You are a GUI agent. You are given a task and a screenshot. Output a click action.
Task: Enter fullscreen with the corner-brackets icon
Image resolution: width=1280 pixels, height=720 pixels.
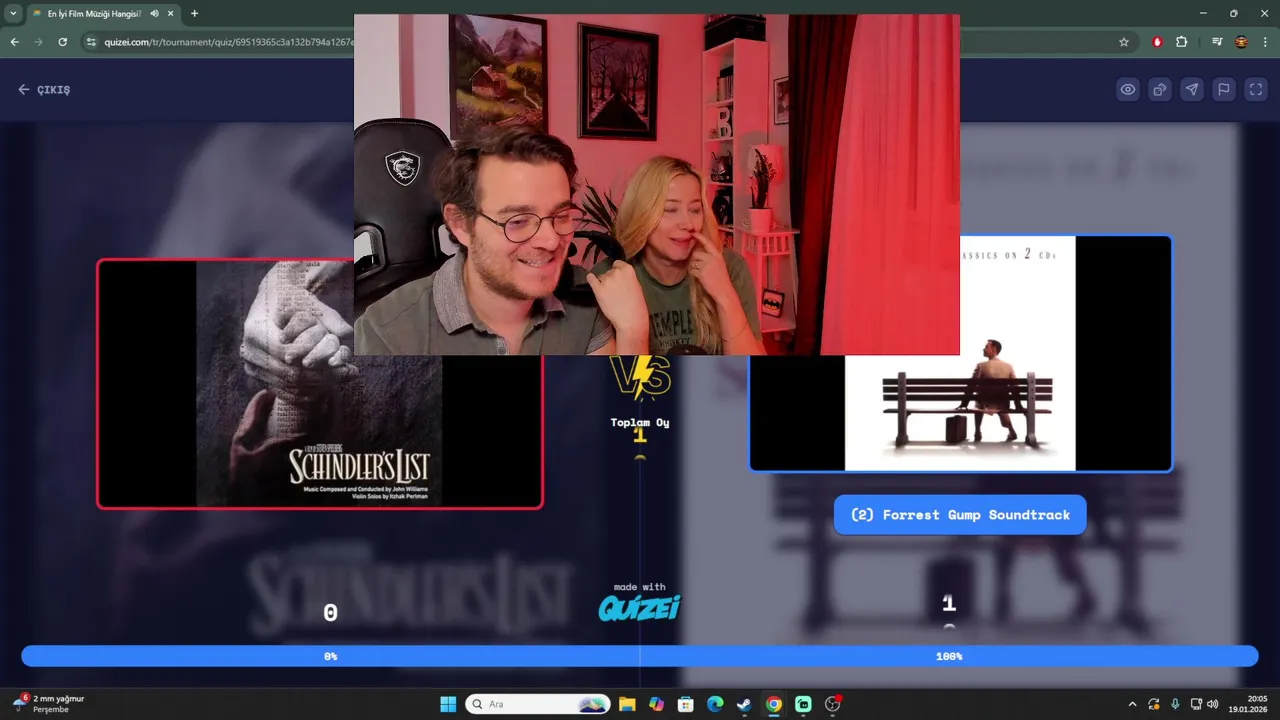tap(1256, 89)
